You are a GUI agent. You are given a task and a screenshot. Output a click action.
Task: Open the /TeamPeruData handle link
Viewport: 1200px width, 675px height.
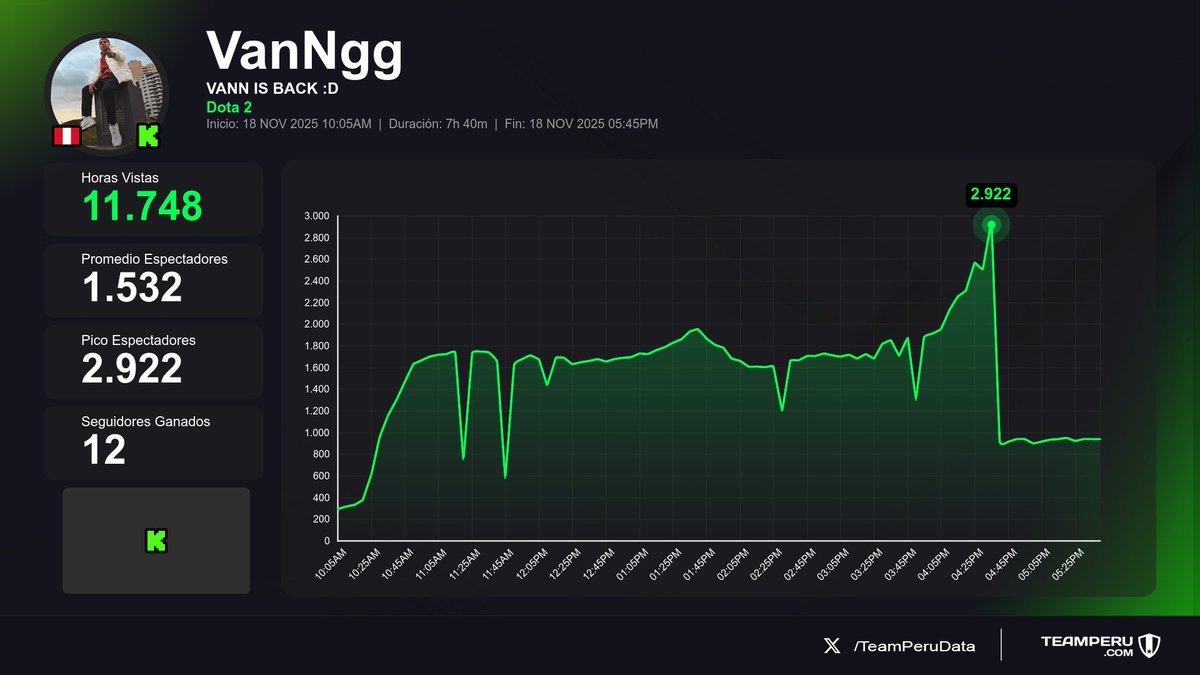(x=914, y=646)
